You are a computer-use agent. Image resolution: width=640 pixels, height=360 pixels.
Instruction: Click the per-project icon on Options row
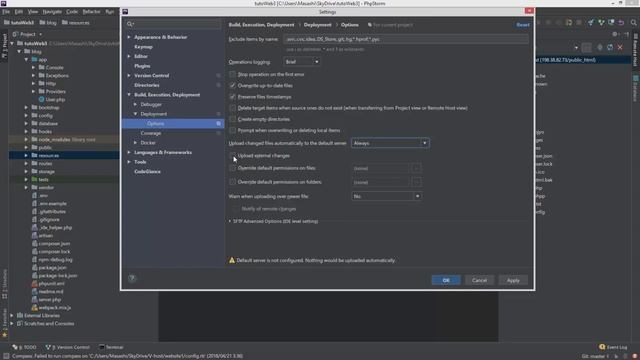(x=218, y=124)
